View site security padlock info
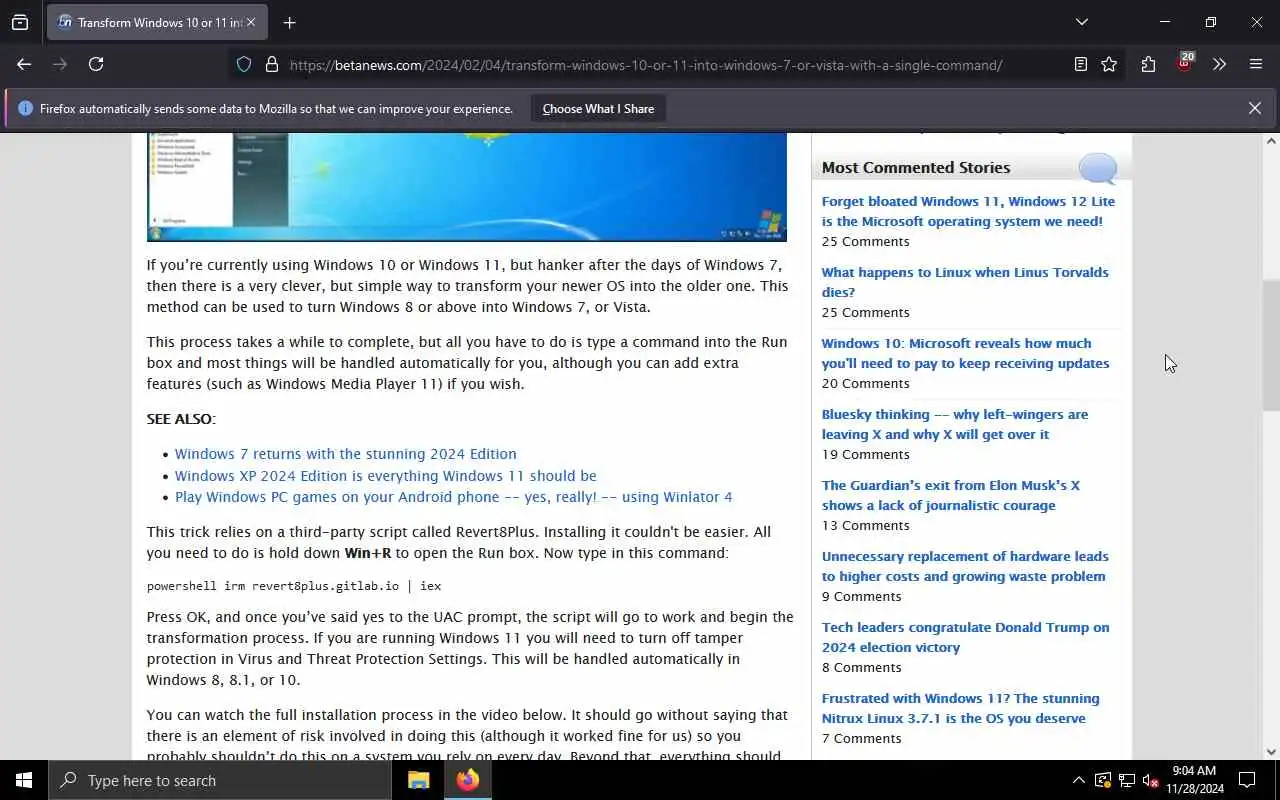This screenshot has width=1280, height=800. point(271,64)
